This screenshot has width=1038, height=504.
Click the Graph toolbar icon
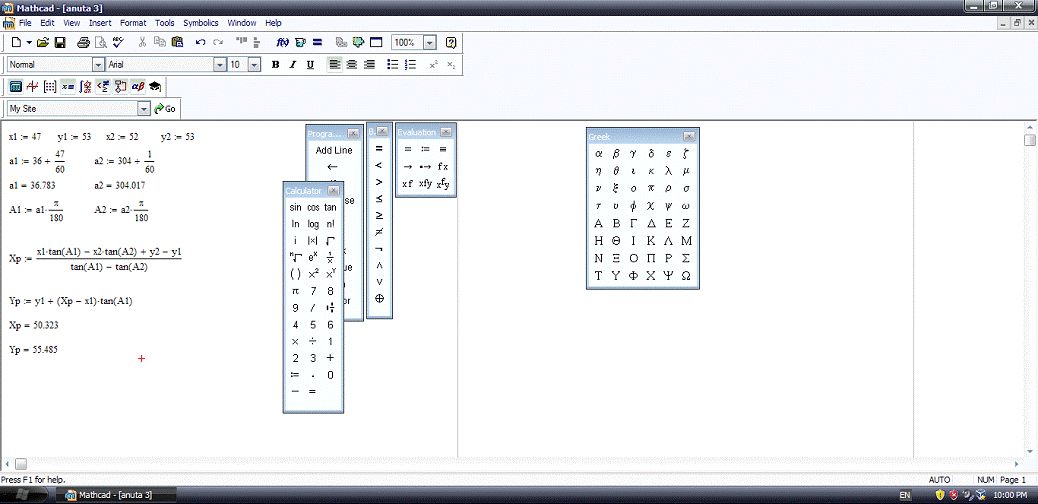[32, 86]
